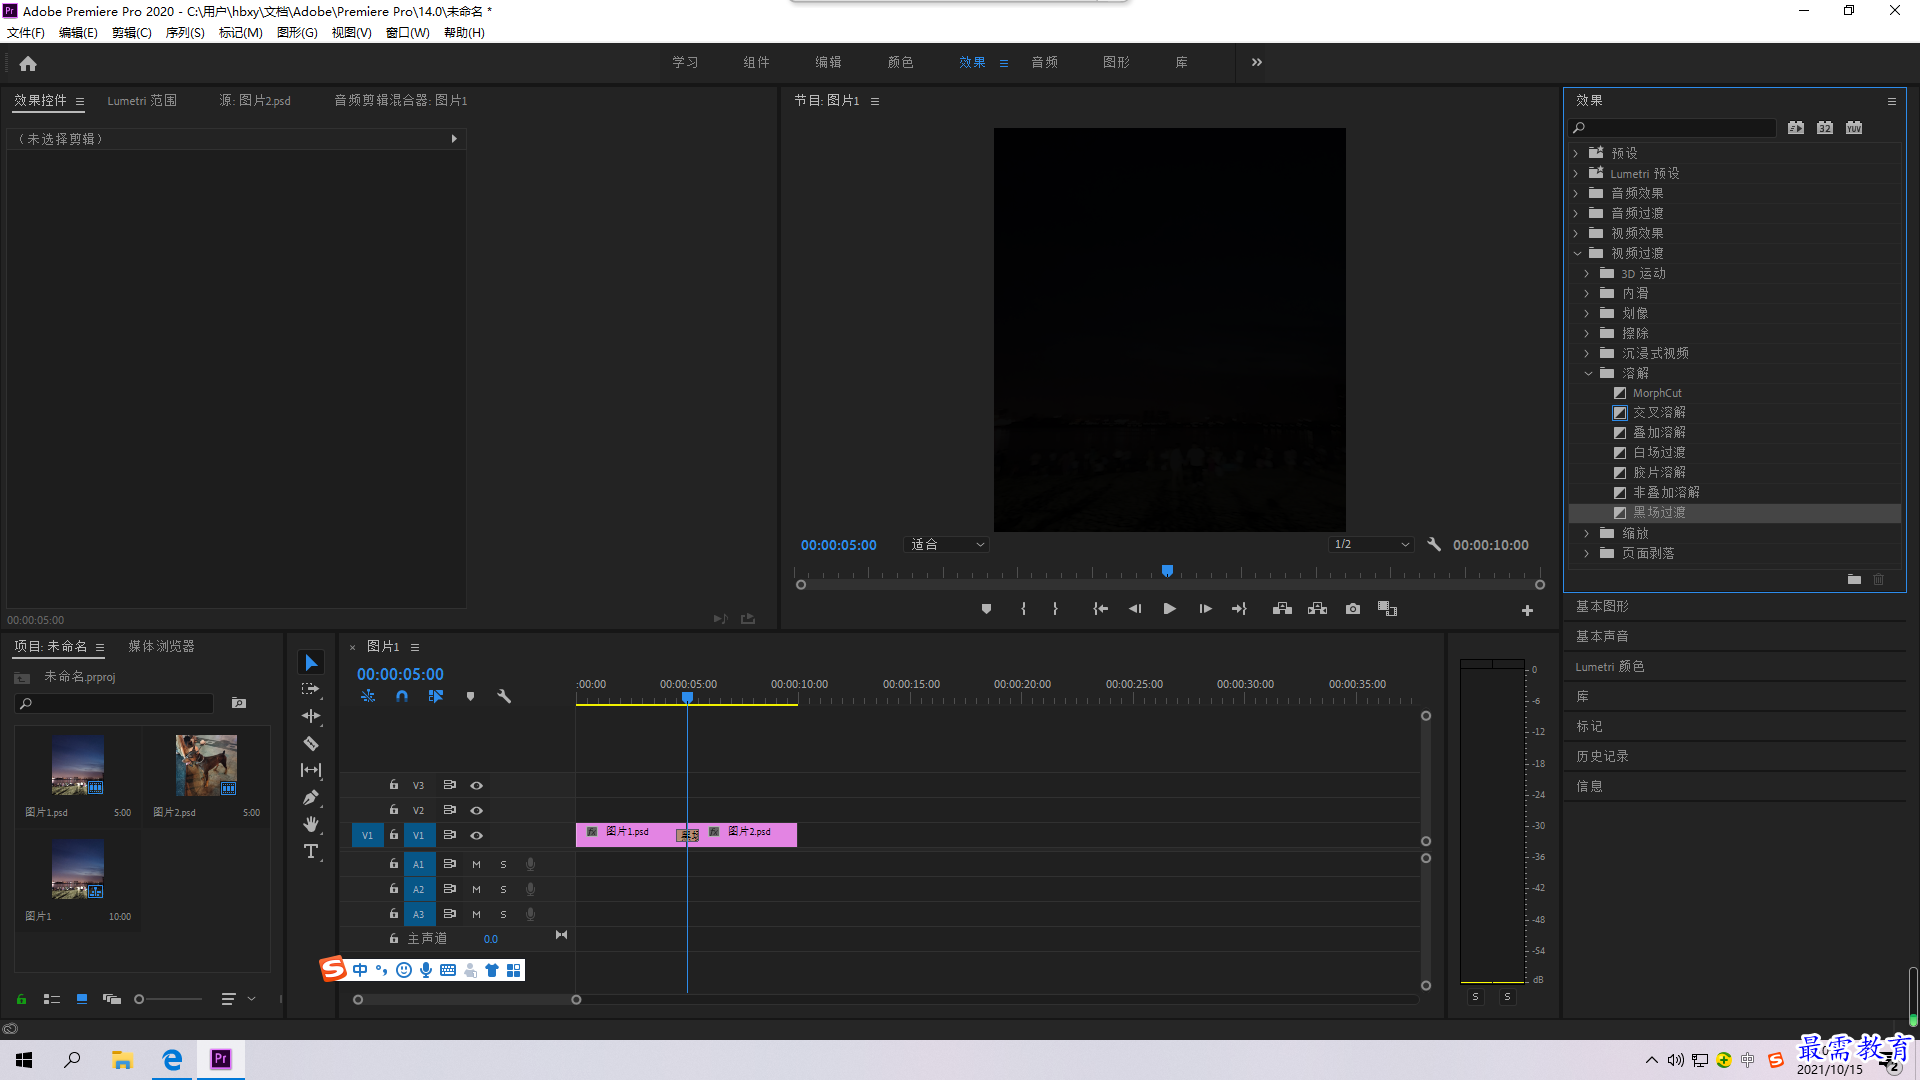
Task: Open the 1/2 playback resolution dropdown
Action: 1371,545
